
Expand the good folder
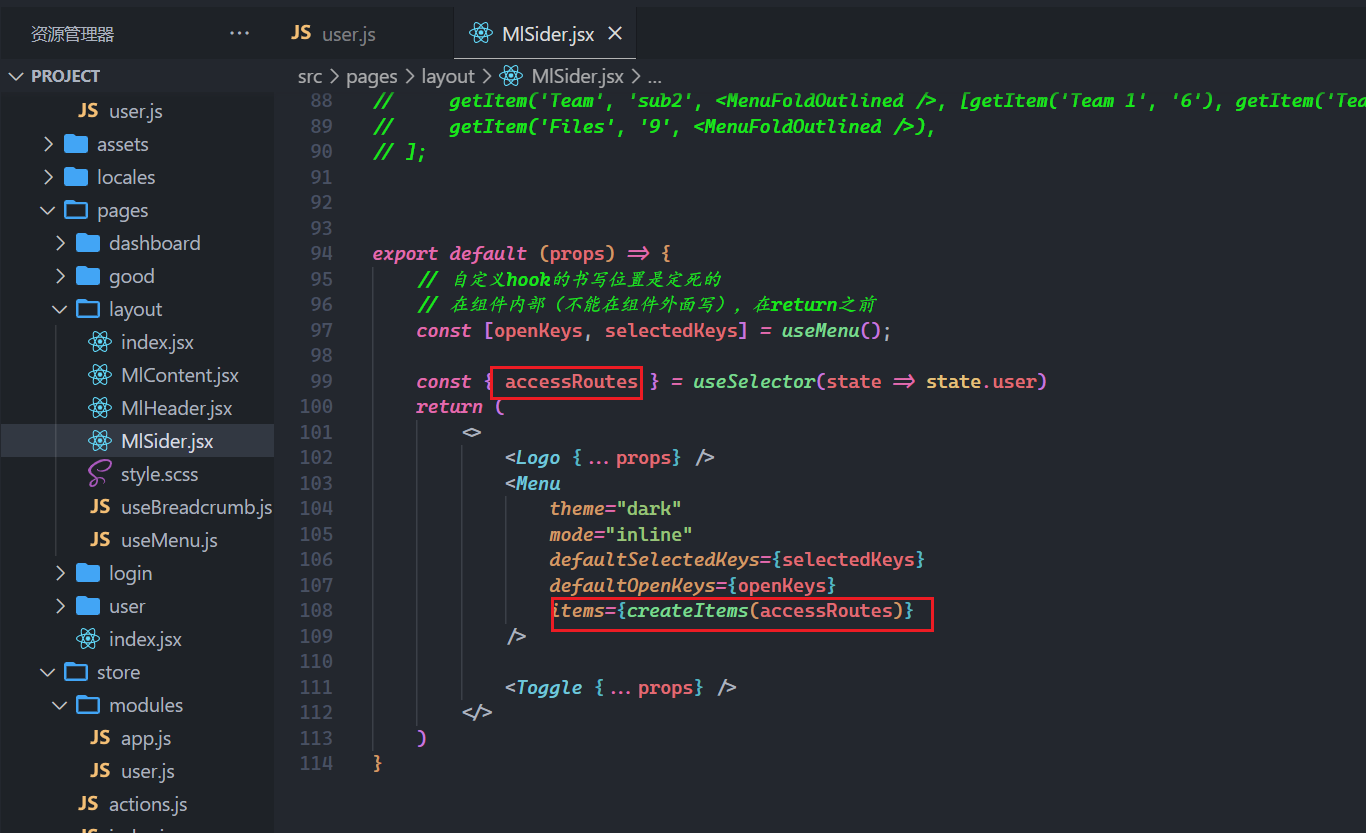coord(61,277)
